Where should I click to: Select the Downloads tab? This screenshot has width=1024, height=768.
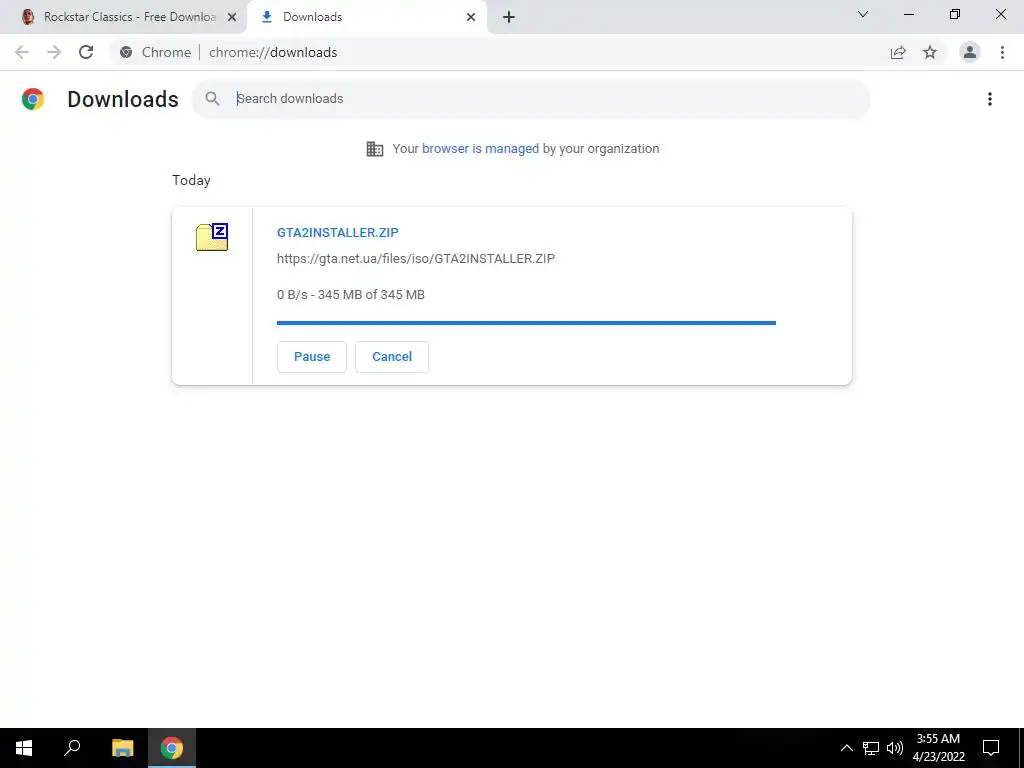pyautogui.click(x=366, y=17)
